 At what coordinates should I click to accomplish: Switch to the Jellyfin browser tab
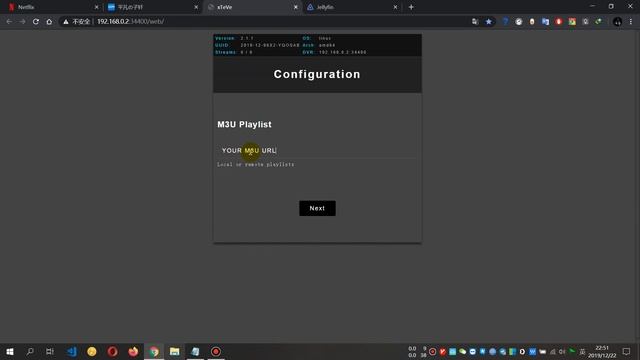(x=351, y=7)
